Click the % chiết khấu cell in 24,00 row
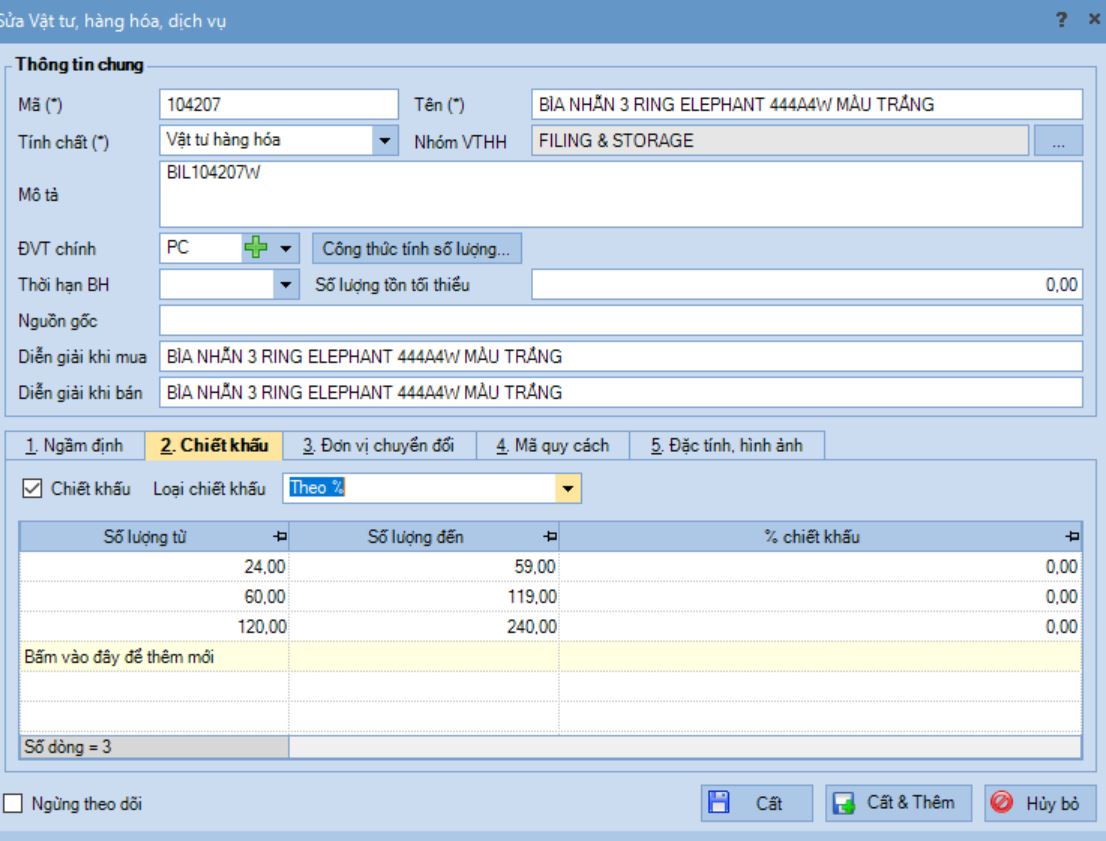The width and height of the screenshot is (1106, 841). click(820, 567)
